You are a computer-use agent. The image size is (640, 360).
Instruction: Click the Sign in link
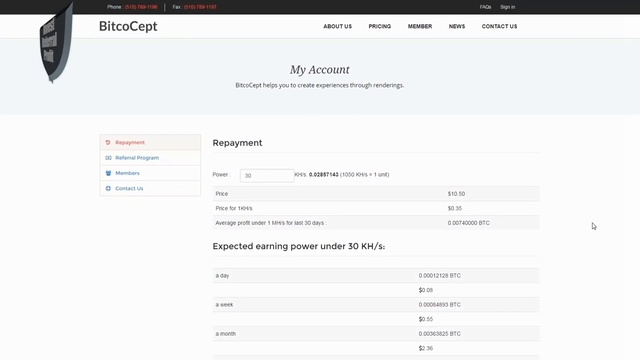tap(507, 7)
